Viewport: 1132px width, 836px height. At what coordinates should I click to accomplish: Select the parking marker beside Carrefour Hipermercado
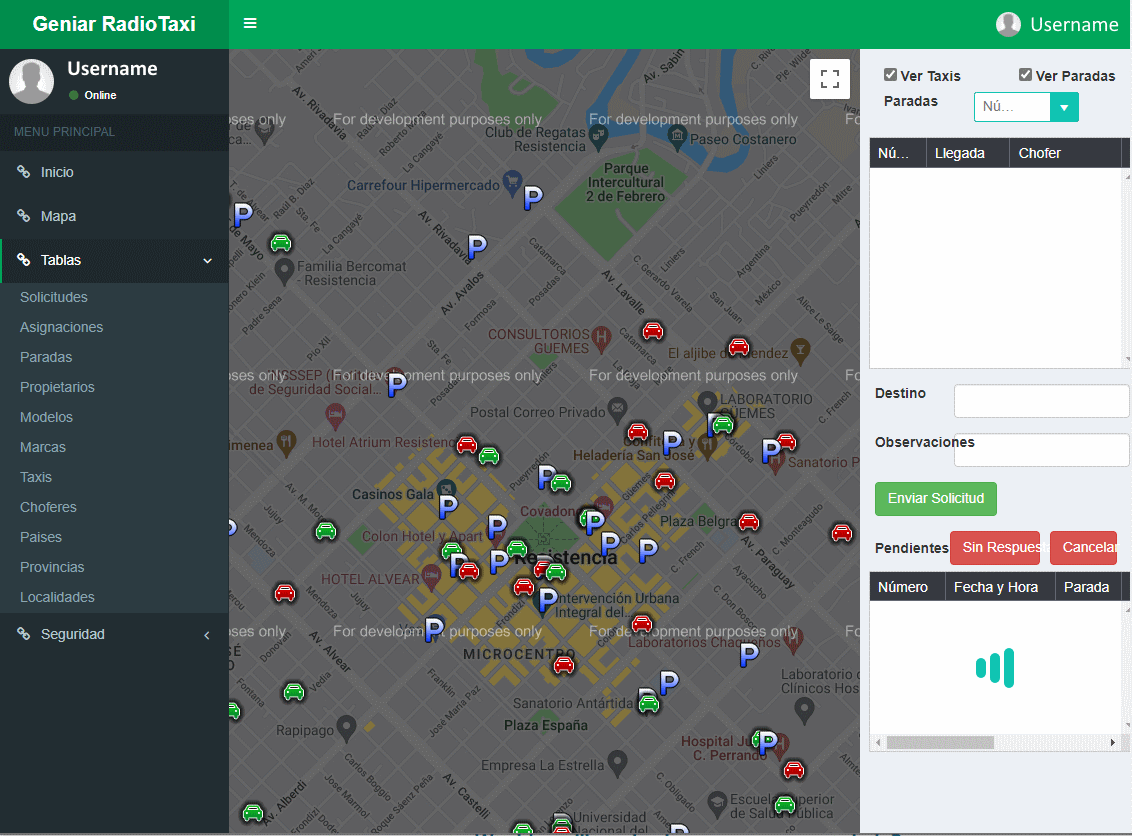pyautogui.click(x=533, y=197)
